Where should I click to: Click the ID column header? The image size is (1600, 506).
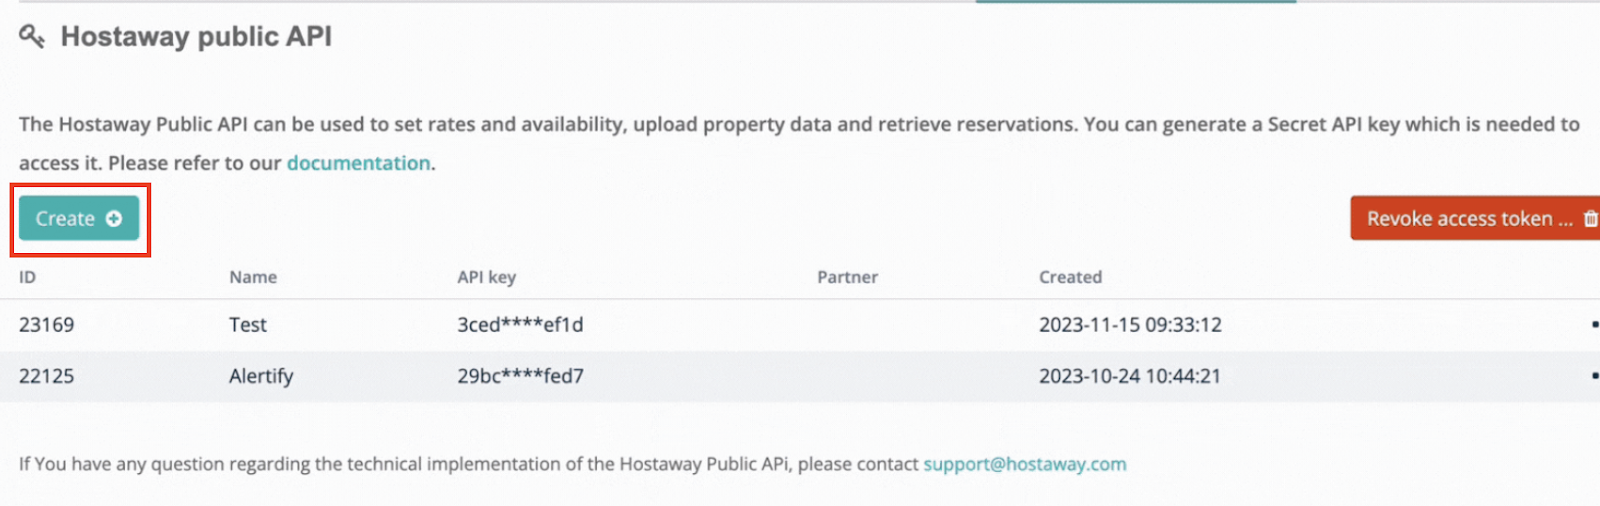click(x=27, y=277)
